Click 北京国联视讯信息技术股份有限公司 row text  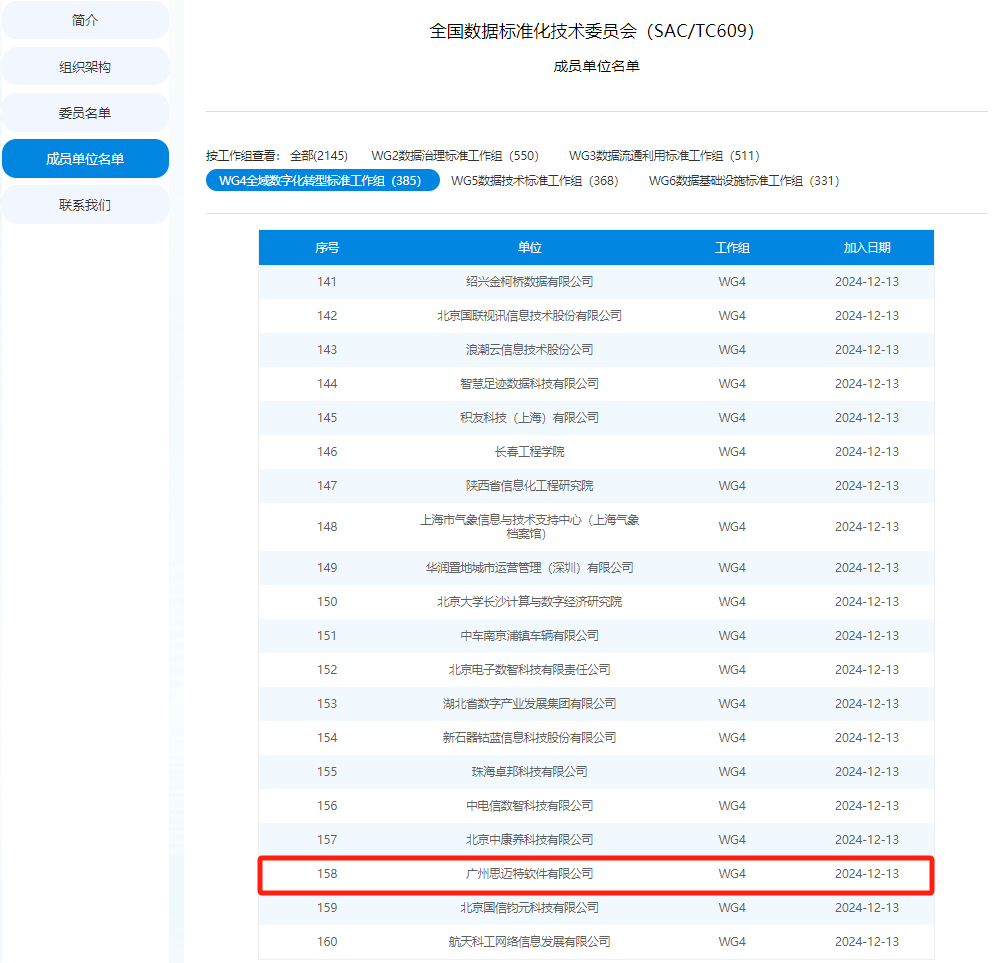(530, 316)
